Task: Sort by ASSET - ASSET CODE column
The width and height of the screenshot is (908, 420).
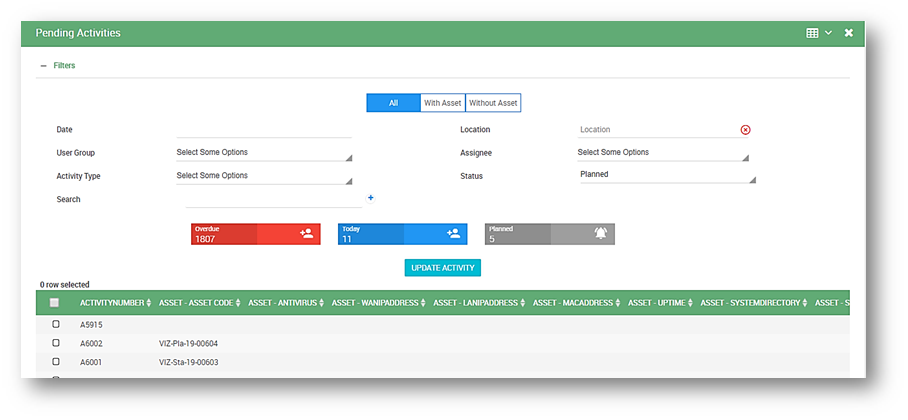Action: [200, 303]
